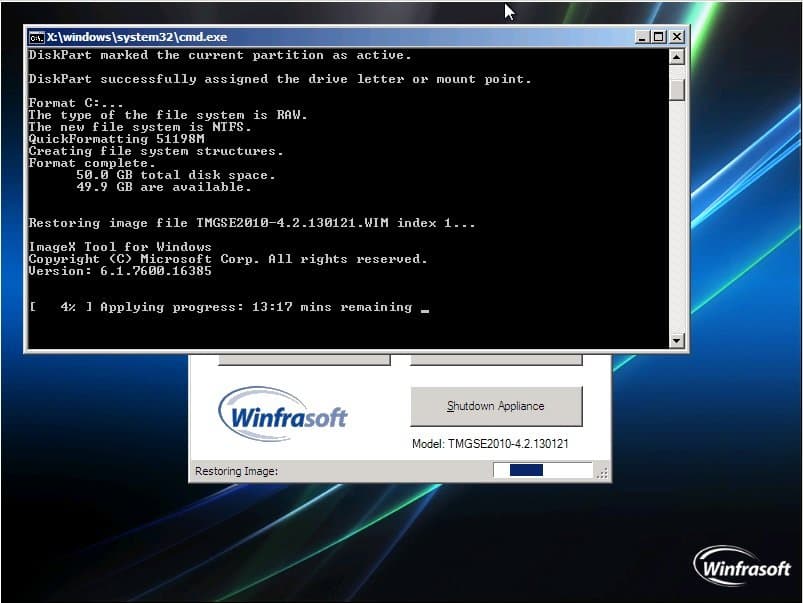The width and height of the screenshot is (803, 603).
Task: Click the '49.9 GB are available.' line
Action: (164, 187)
